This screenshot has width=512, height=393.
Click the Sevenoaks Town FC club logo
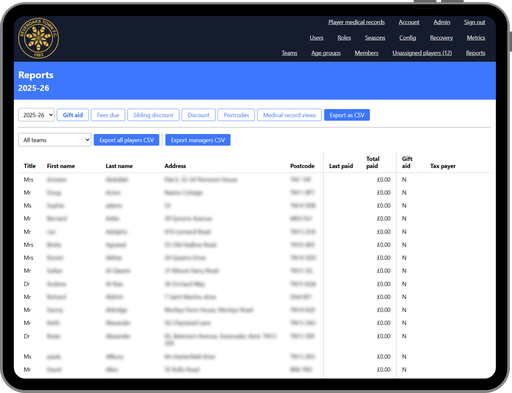pyautogui.click(x=38, y=38)
